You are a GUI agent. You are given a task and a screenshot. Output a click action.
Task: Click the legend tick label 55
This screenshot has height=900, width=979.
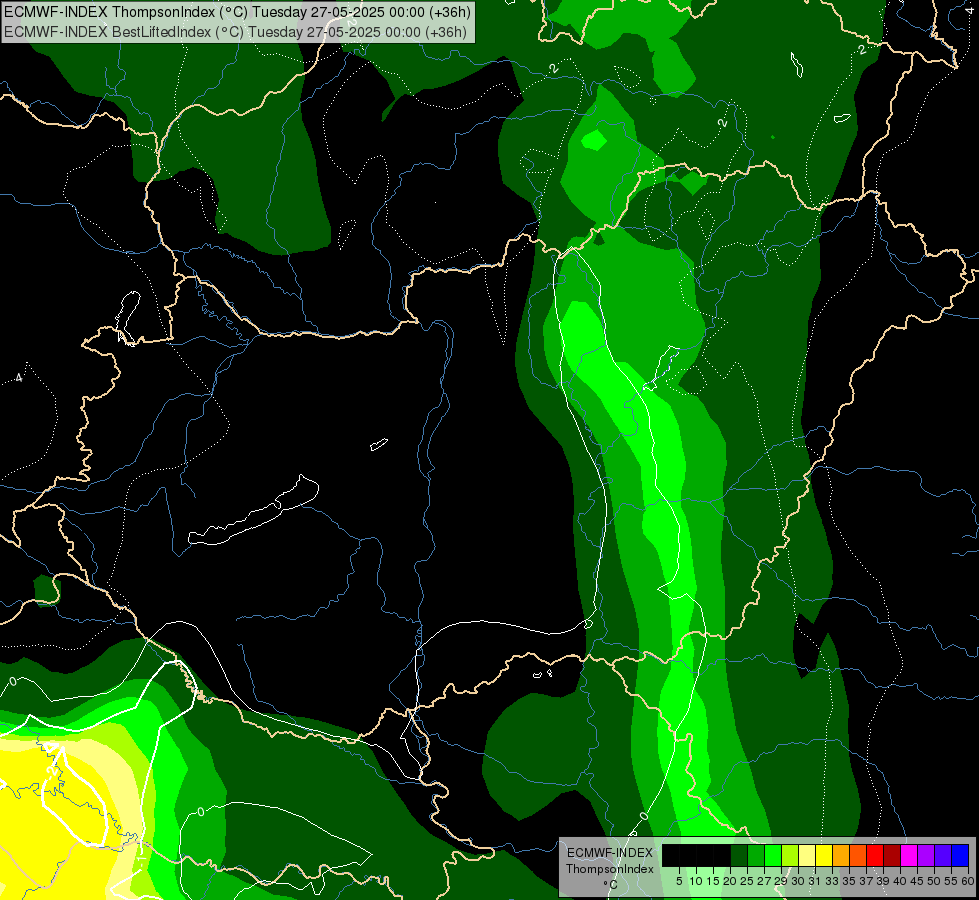click(952, 881)
